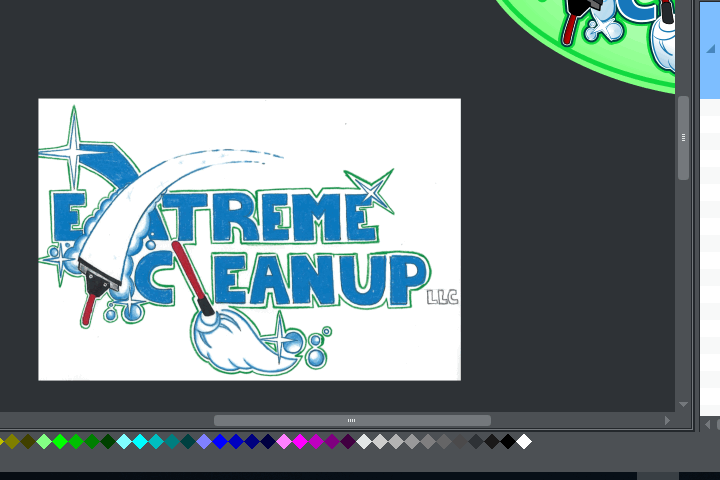The image size is (720, 480).
Task: Pick the bright pure blue color swatch
Action: point(220,442)
